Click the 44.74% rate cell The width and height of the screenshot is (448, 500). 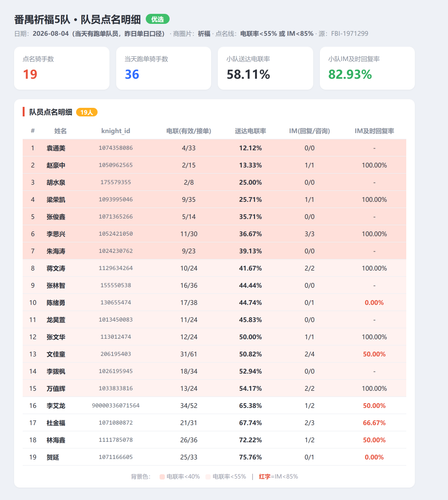[250, 302]
